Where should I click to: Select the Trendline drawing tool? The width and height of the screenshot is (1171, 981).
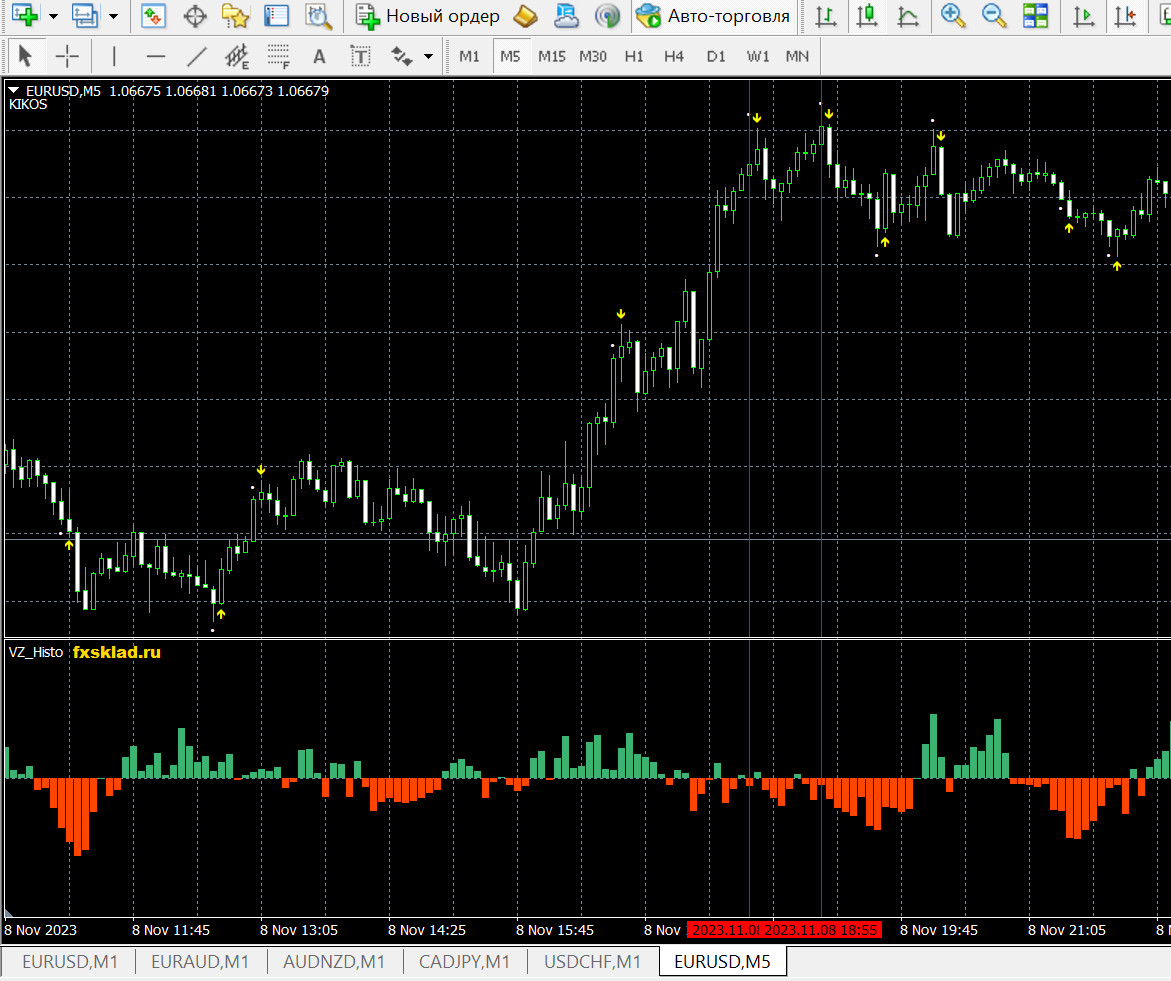click(196, 56)
